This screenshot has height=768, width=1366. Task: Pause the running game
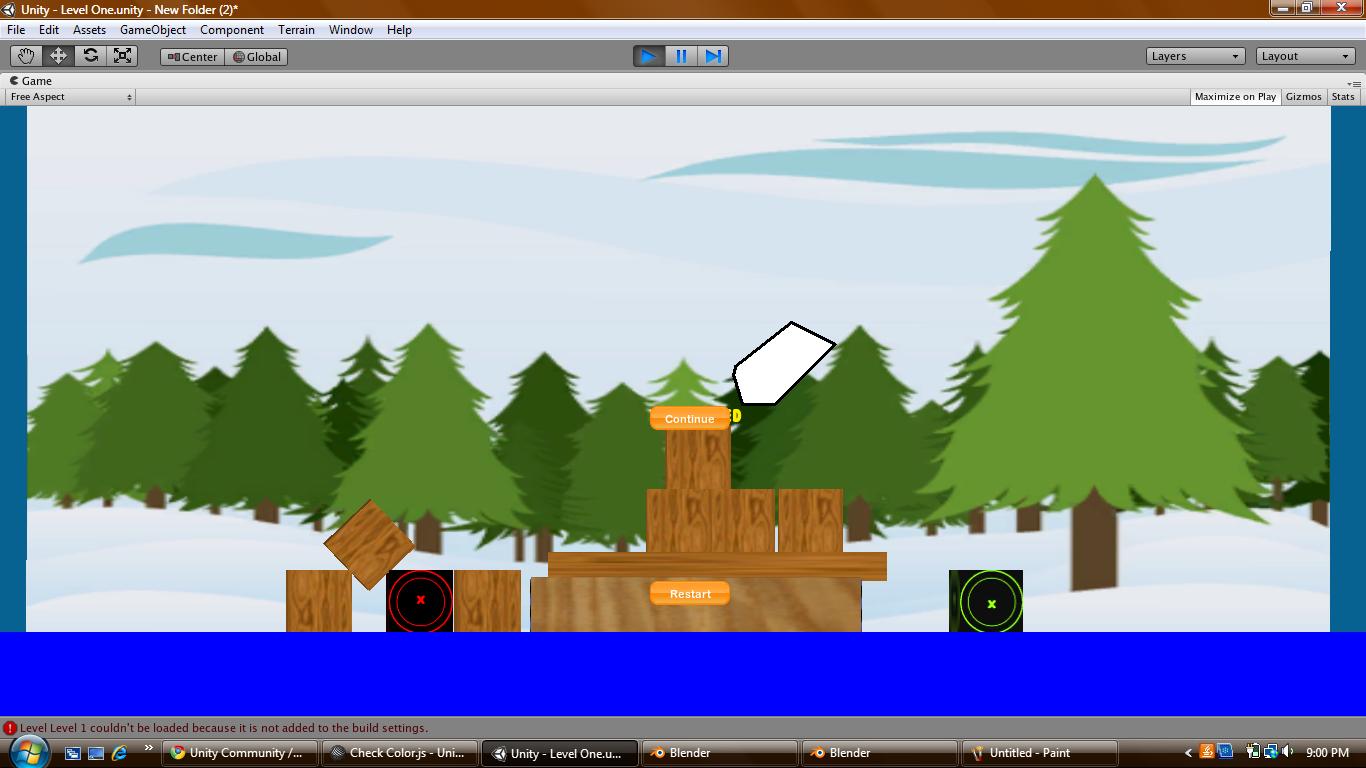pos(680,56)
